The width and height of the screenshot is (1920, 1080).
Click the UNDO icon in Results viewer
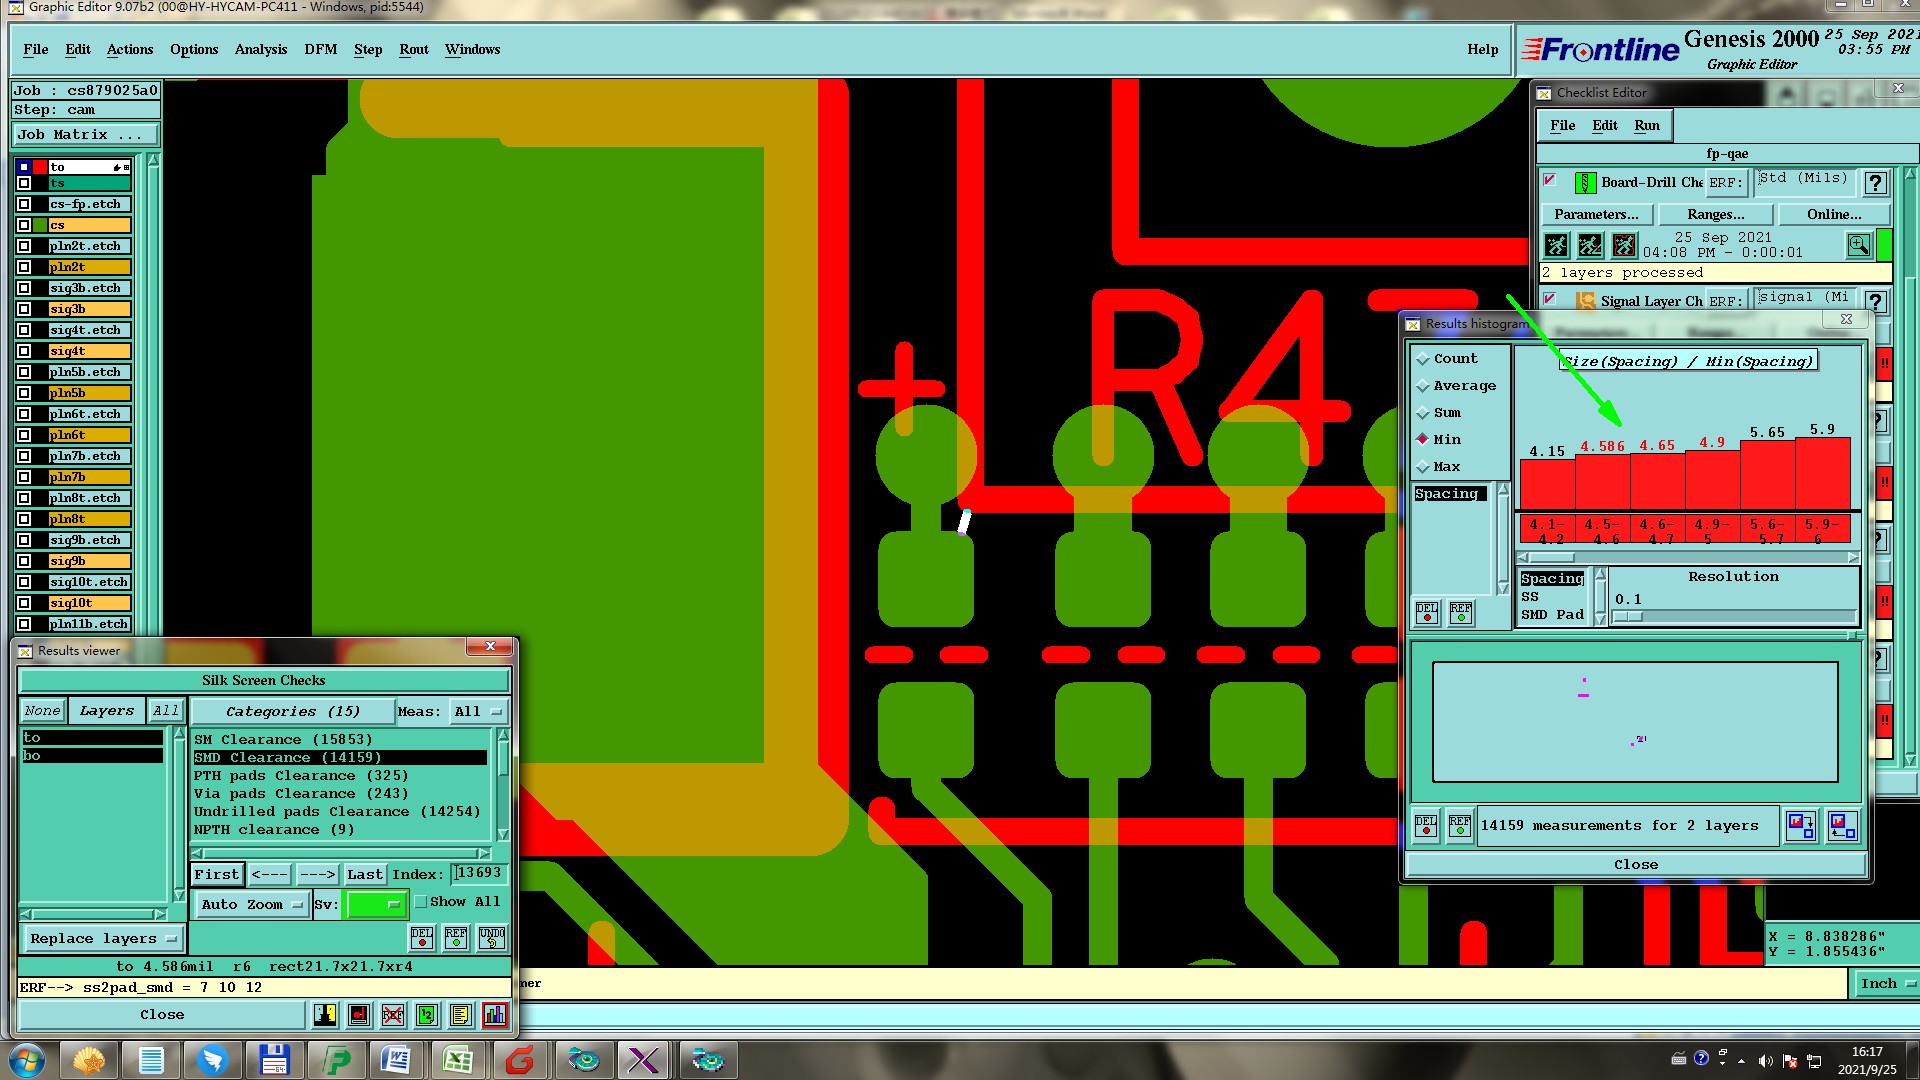[x=492, y=937]
